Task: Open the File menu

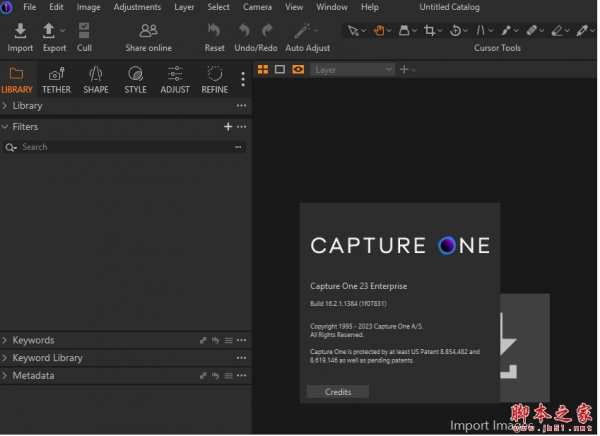Action: point(29,7)
